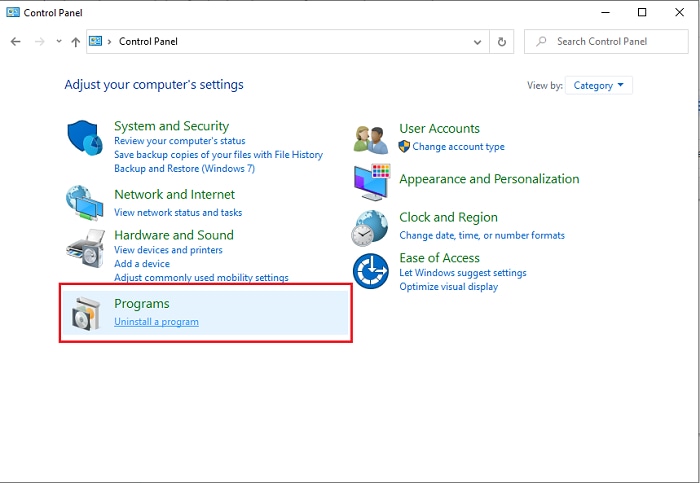Viewport: 700px width, 483px height.
Task: Click the Back arrow in navigation bar
Action: pos(16,42)
